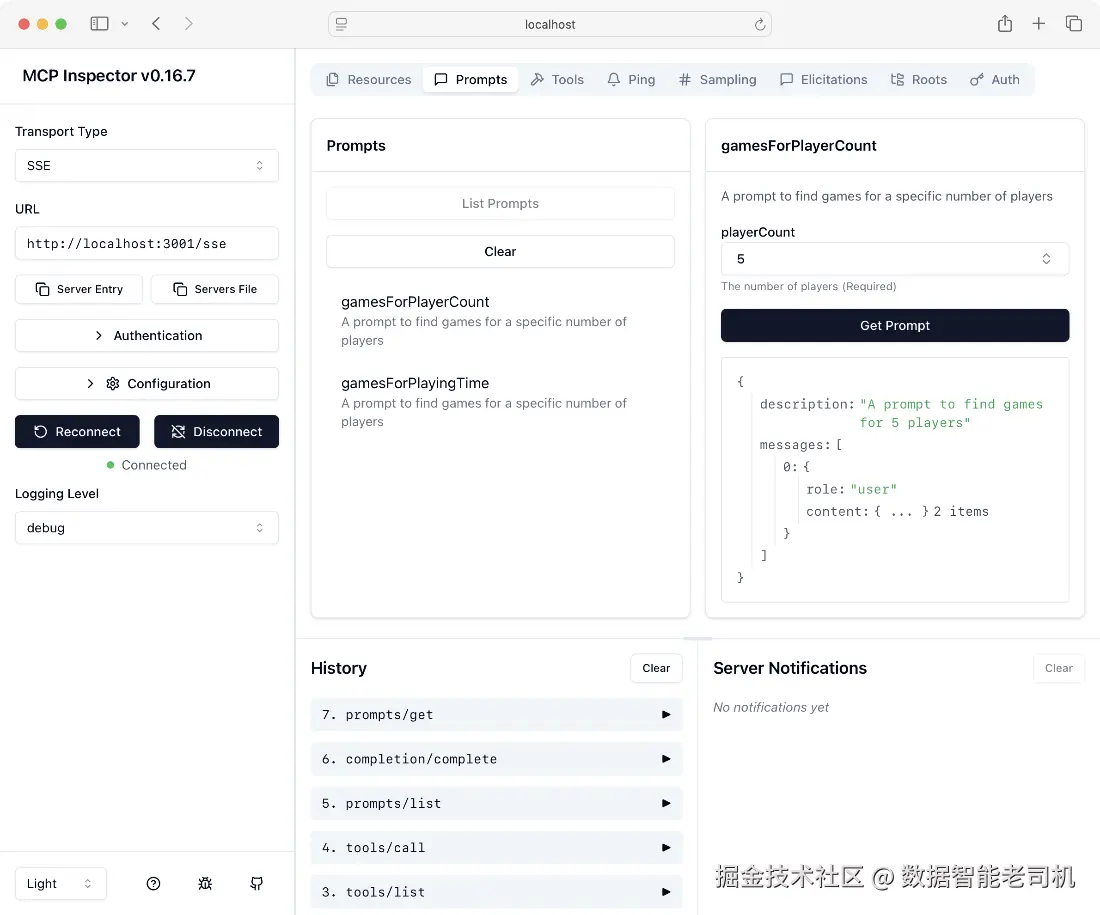The width and height of the screenshot is (1100, 915).
Task: Go back with the browser back arrow
Action: pyautogui.click(x=156, y=24)
